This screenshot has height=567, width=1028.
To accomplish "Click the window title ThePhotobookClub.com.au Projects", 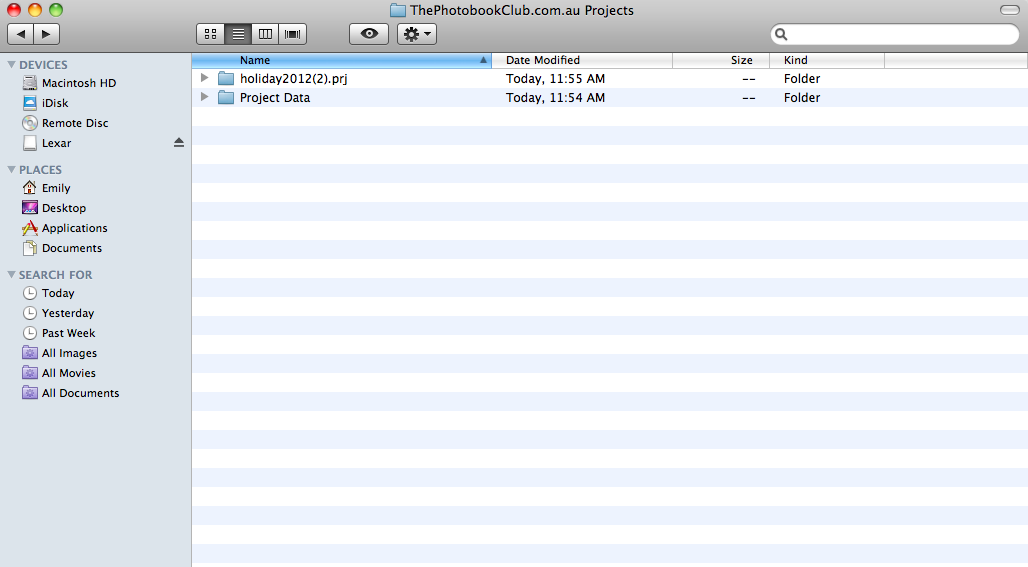I will tap(522, 10).
